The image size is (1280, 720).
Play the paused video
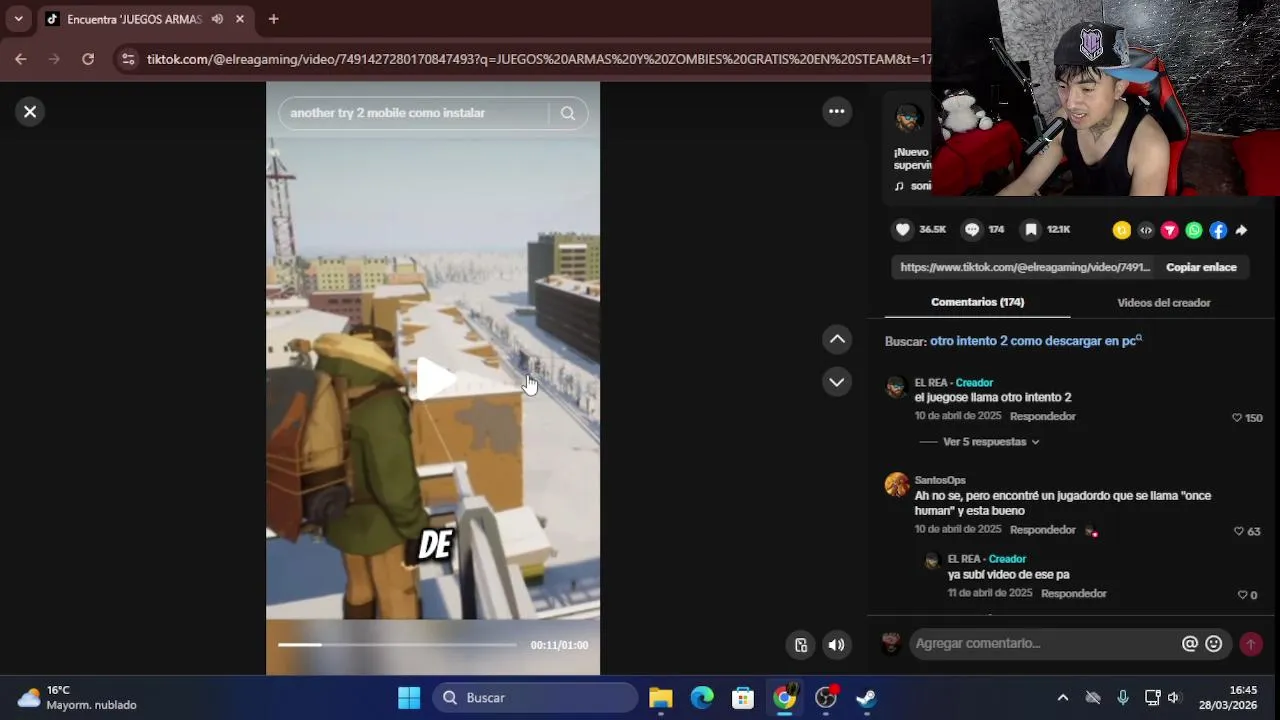point(434,379)
